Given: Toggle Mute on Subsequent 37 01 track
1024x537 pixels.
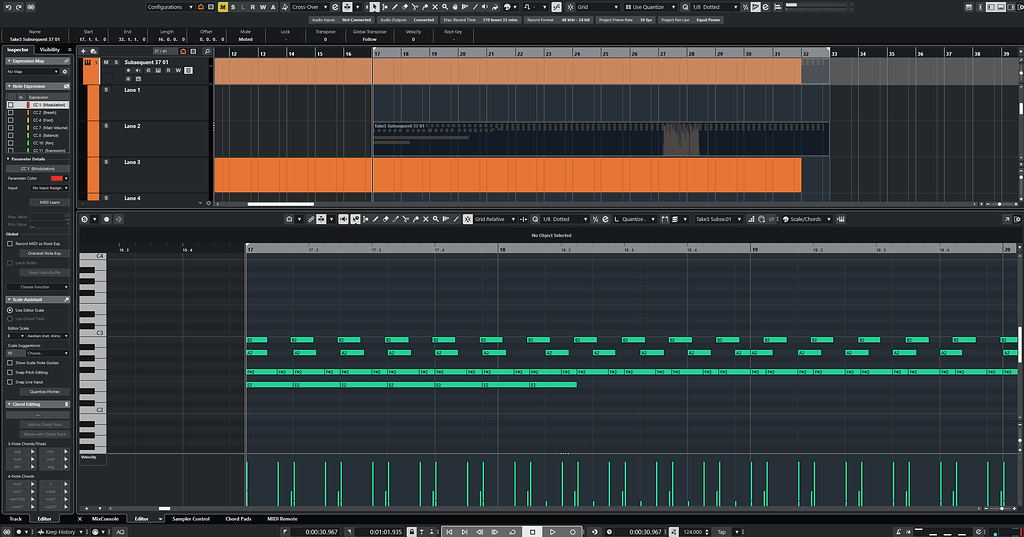Looking at the screenshot, I should pos(106,62).
